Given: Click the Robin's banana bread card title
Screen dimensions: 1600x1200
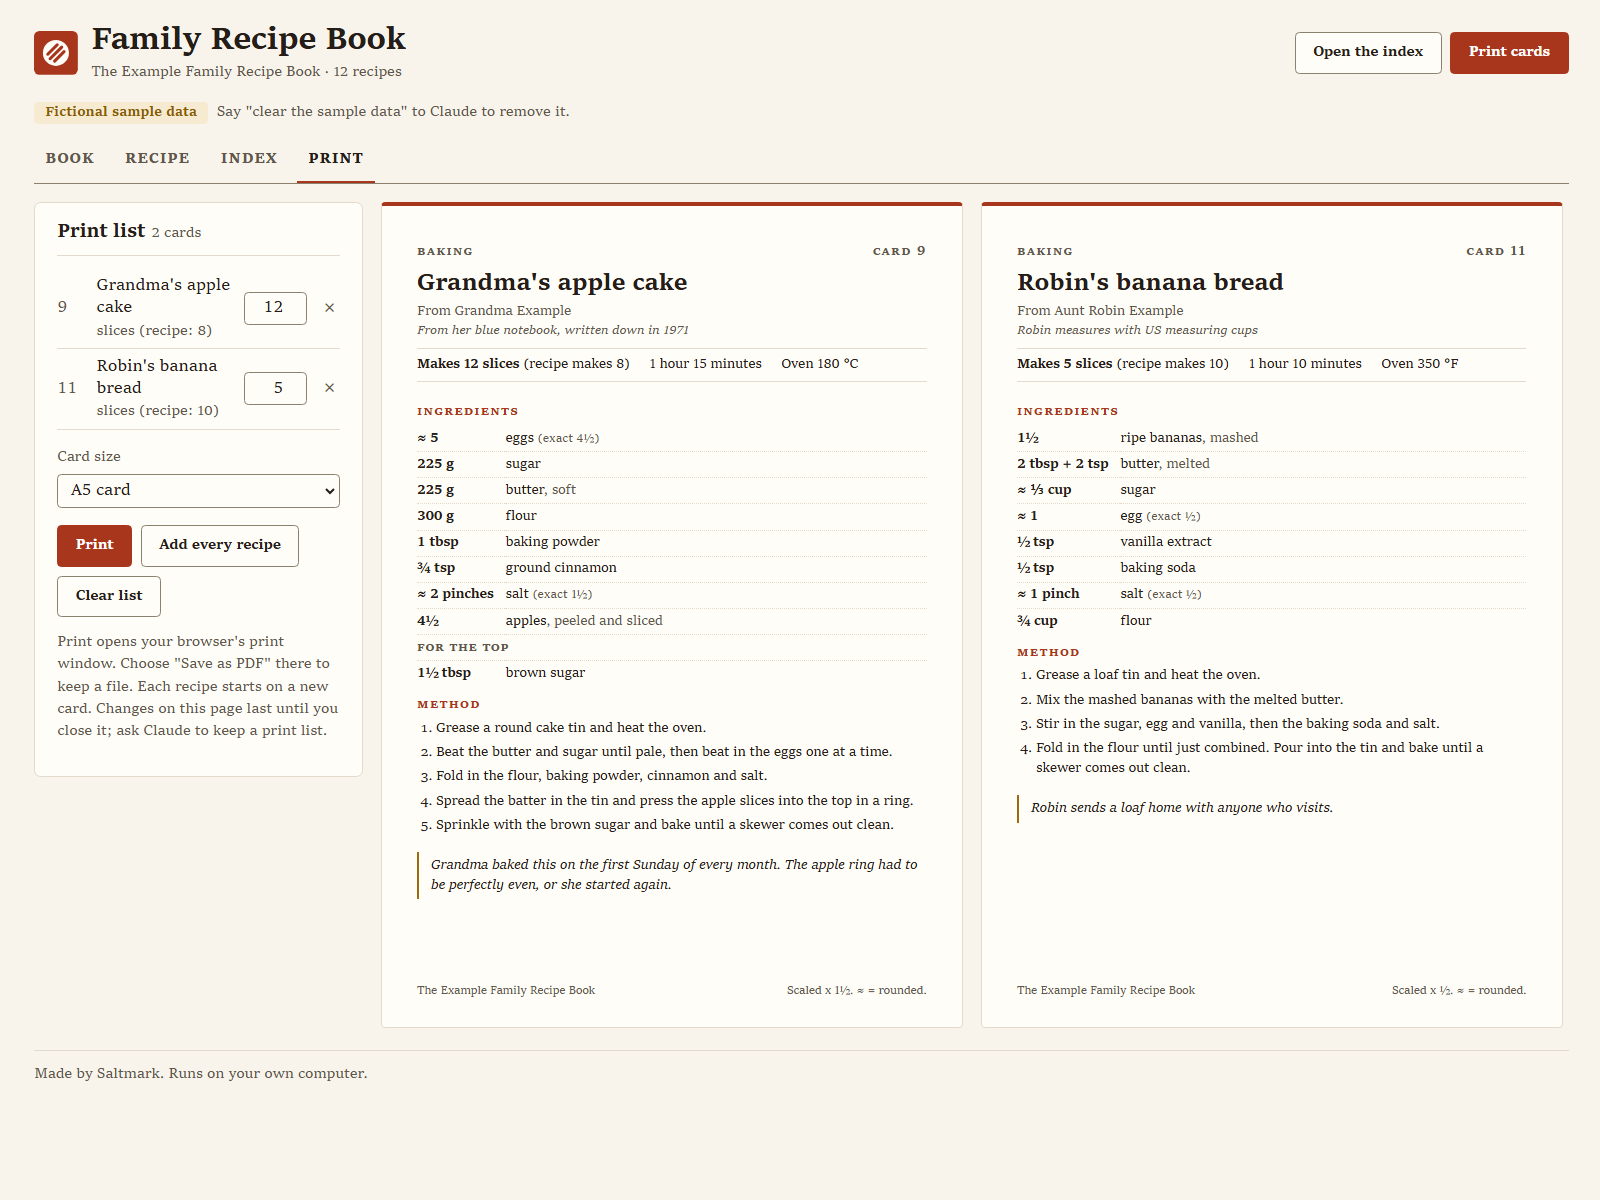Looking at the screenshot, I should tap(1150, 282).
